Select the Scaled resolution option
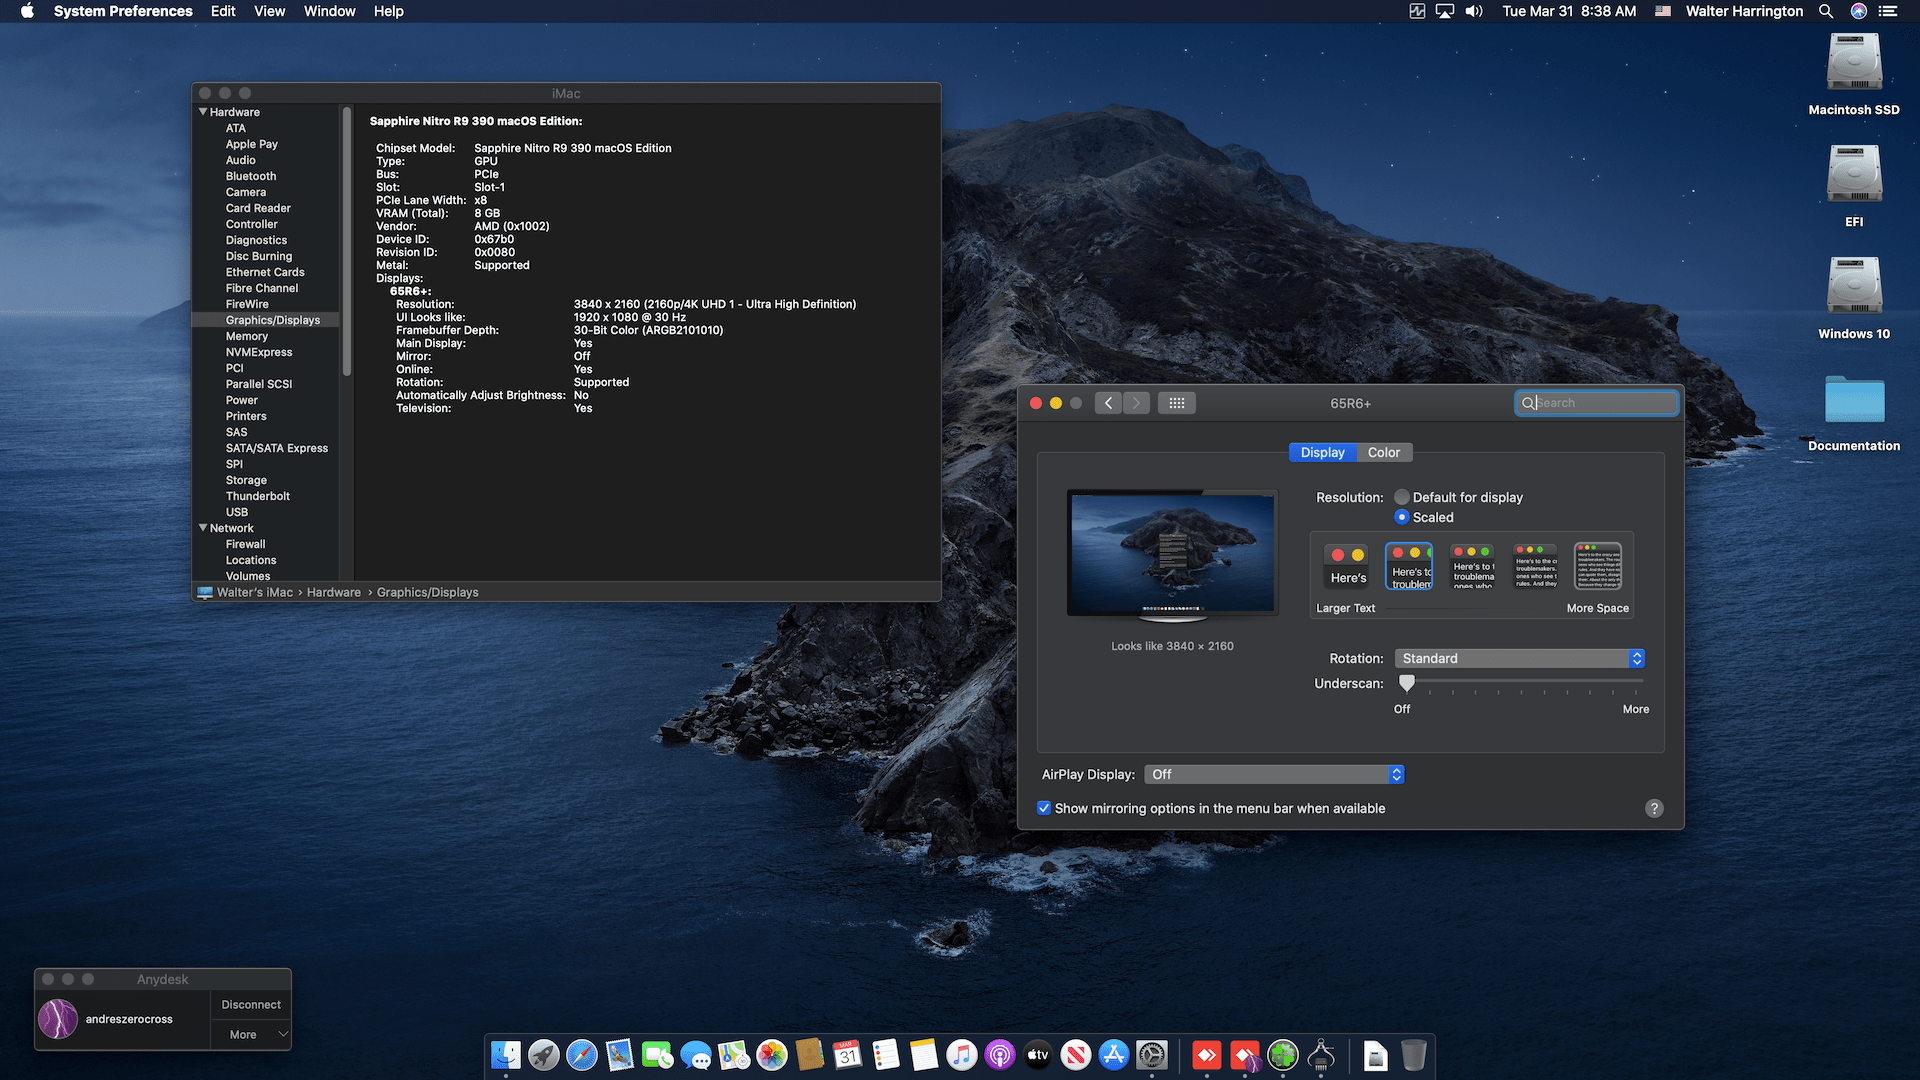 (x=1402, y=517)
